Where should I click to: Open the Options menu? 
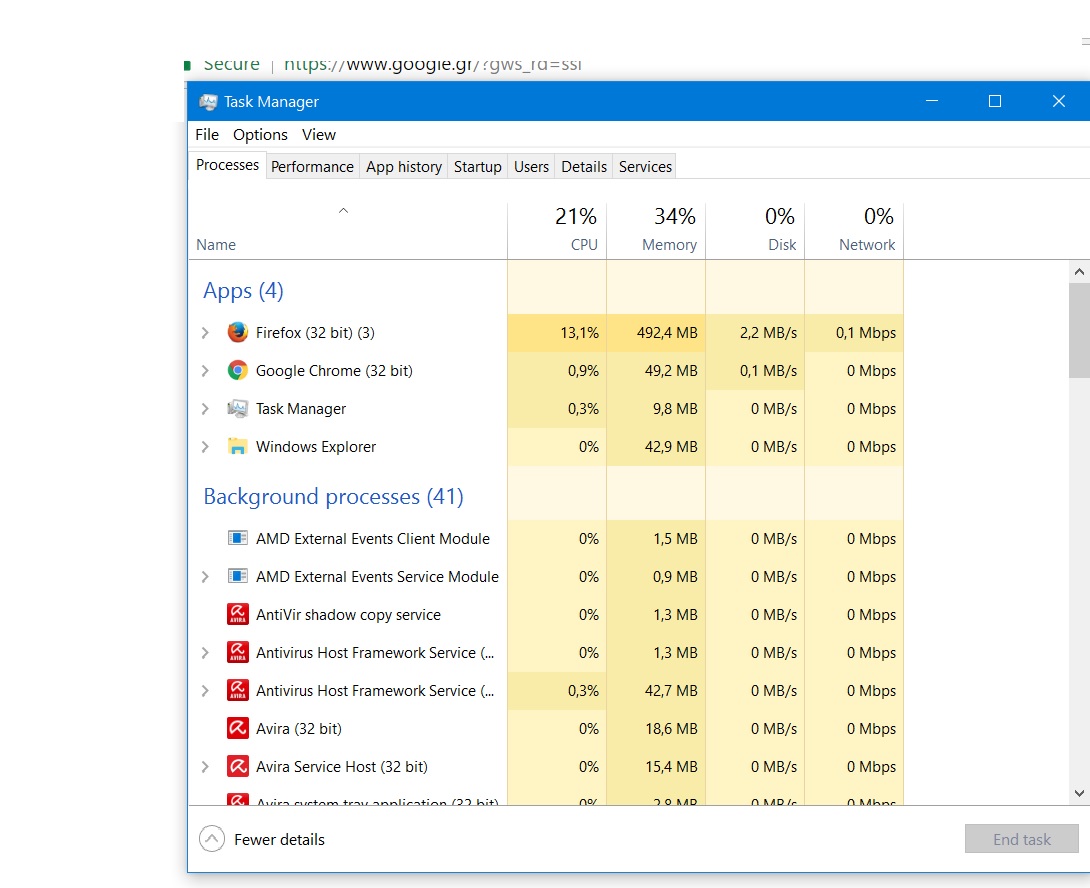coord(260,134)
